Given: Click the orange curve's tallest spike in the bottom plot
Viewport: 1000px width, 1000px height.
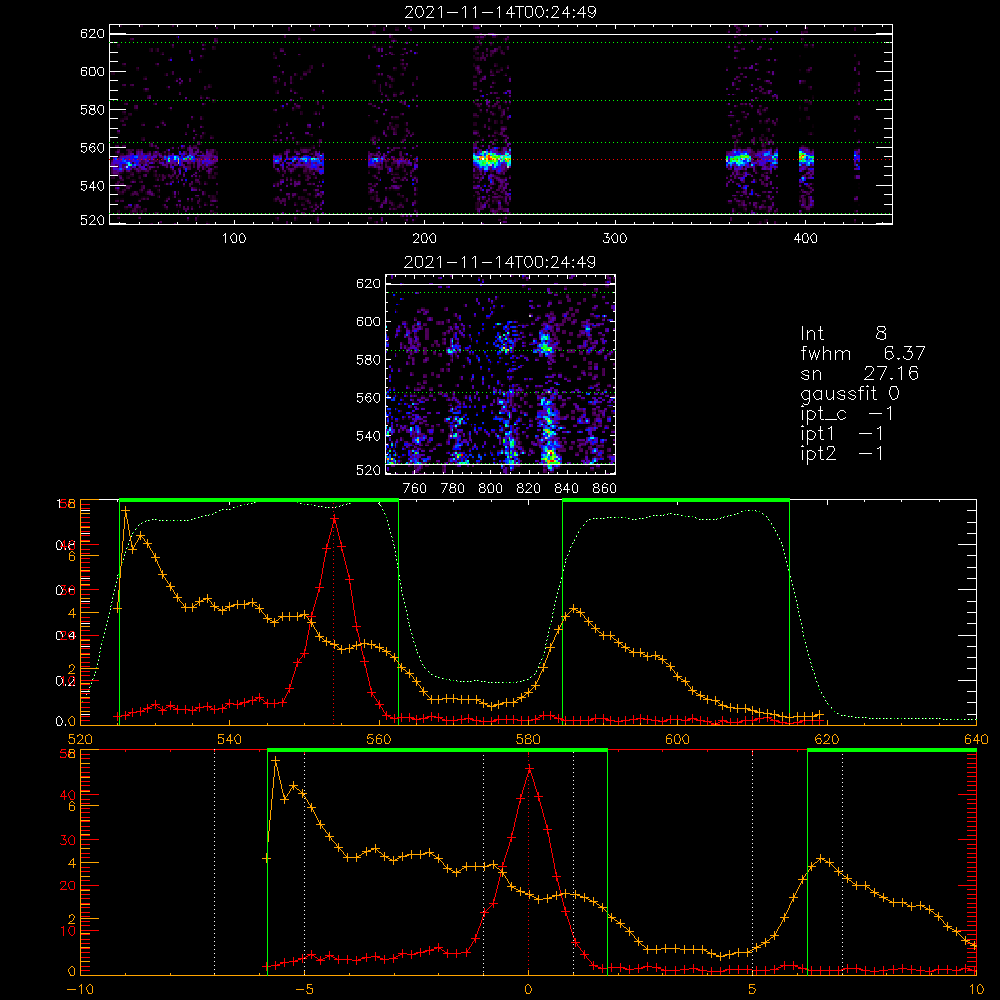Looking at the screenshot, I should coord(276,761).
